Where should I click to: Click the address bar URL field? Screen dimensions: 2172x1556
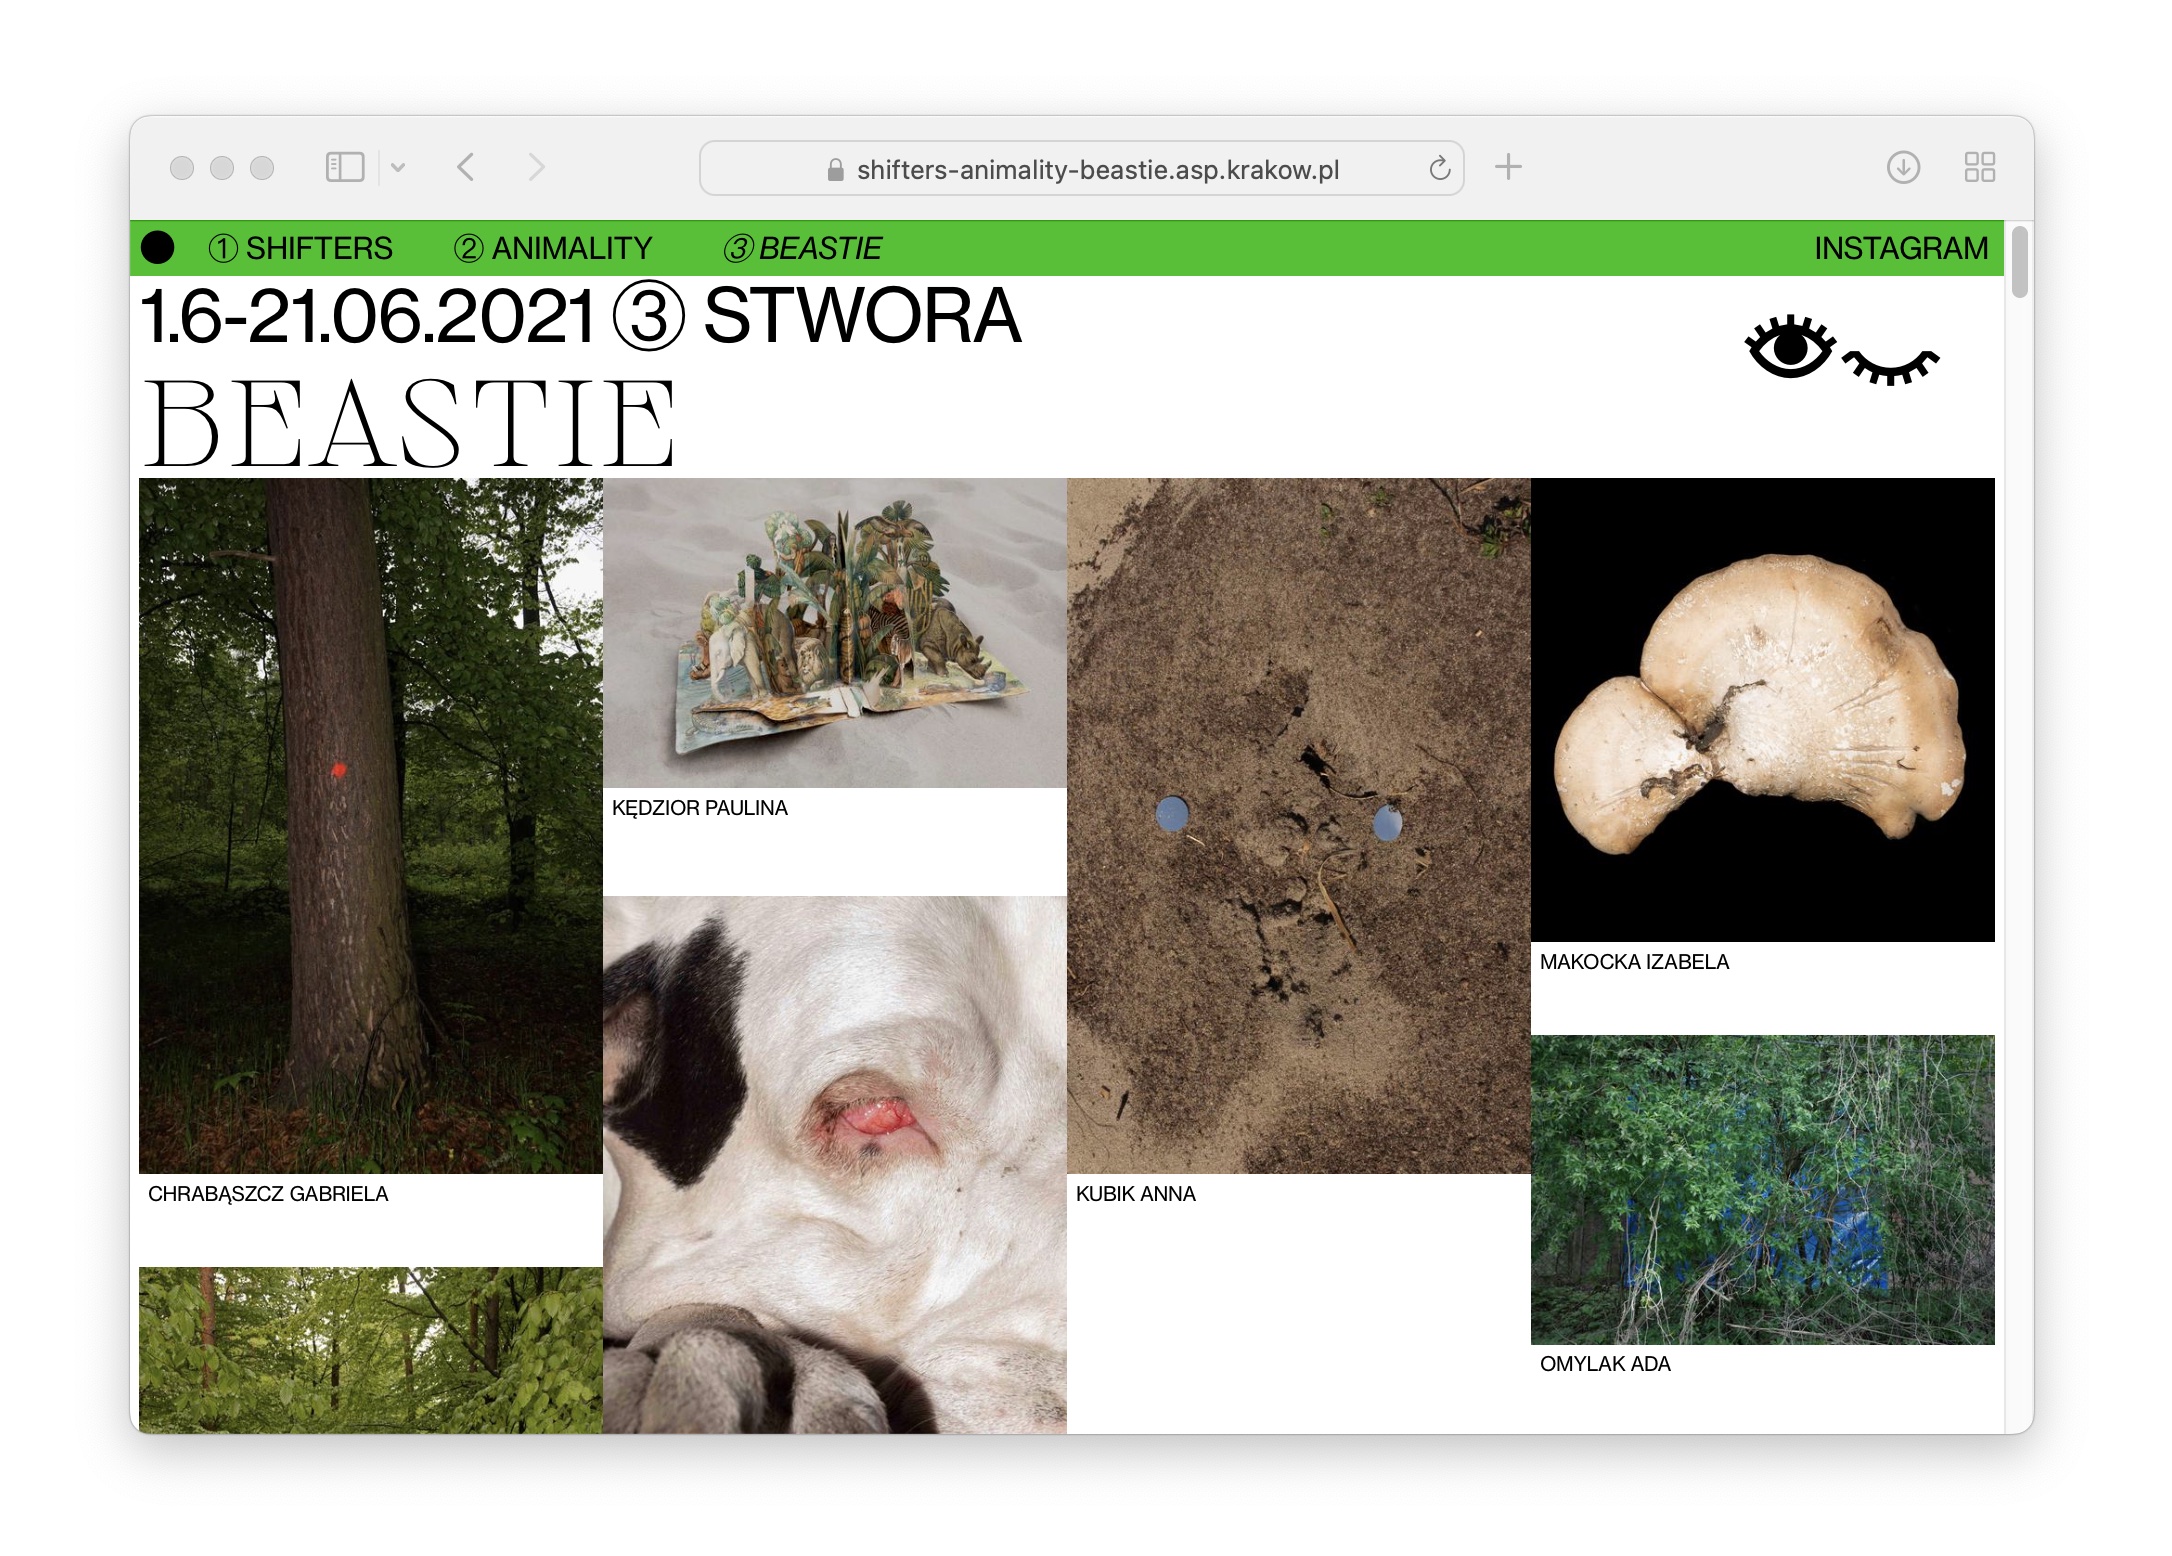pos(1097,170)
